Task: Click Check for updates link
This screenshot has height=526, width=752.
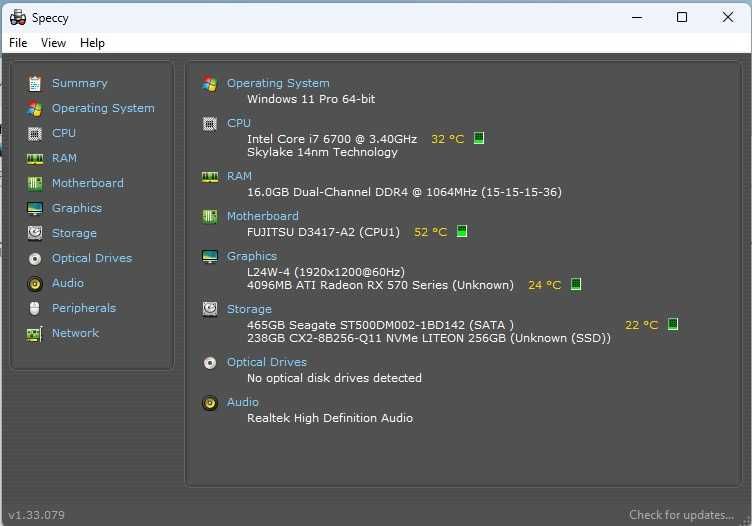Action: tap(682, 515)
